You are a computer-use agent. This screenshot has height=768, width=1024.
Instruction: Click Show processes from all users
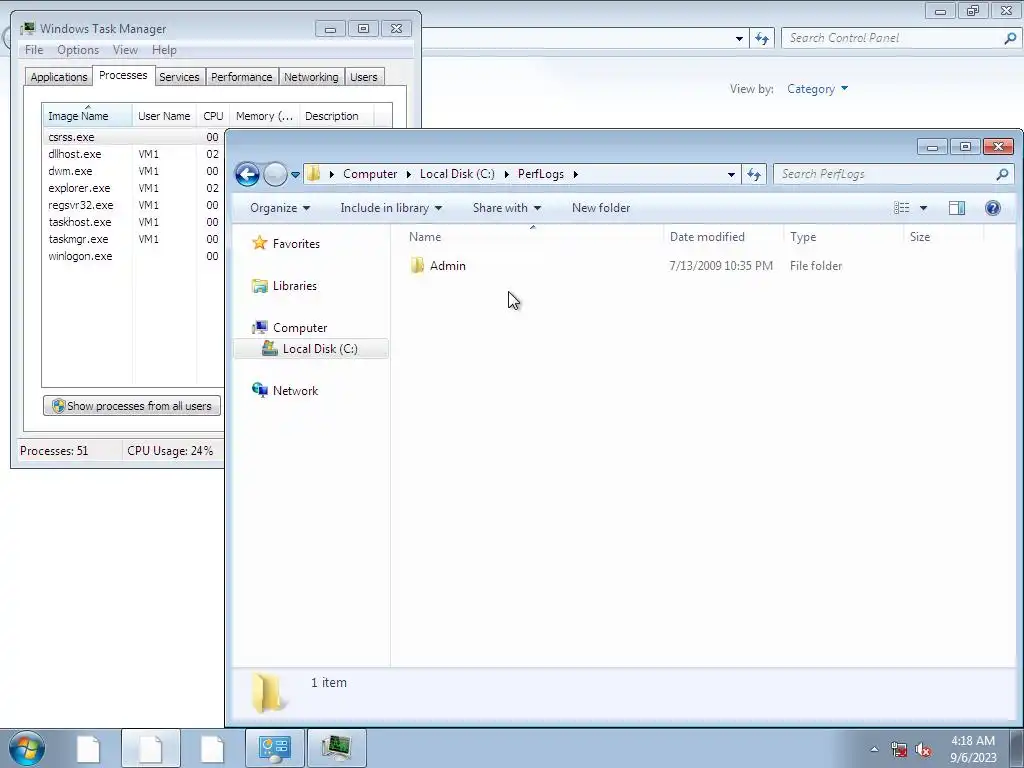[x=132, y=406]
